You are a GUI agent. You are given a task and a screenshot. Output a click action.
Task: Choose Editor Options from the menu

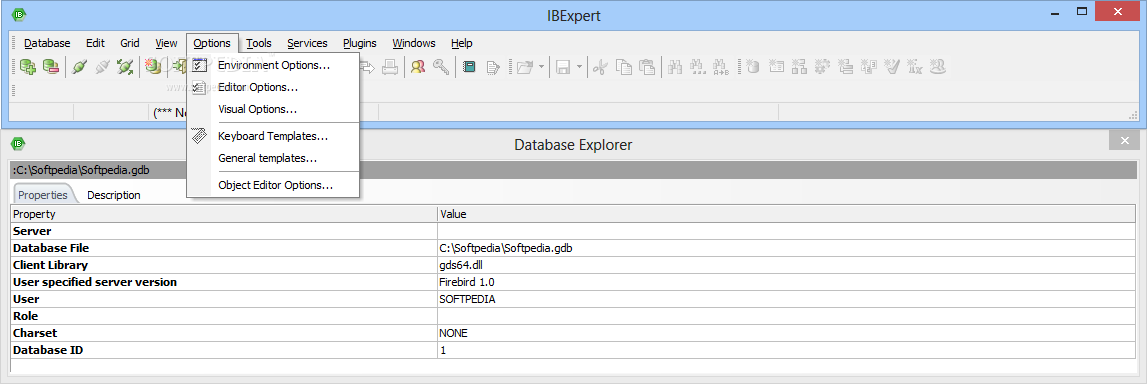[274, 87]
